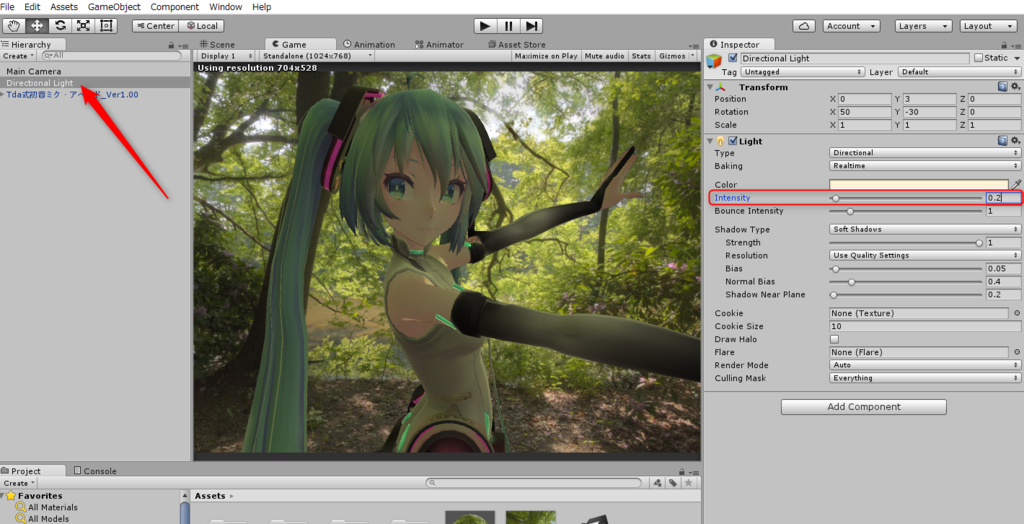1024x524 pixels.
Task: Open Light component gear menu
Action: point(1016,140)
